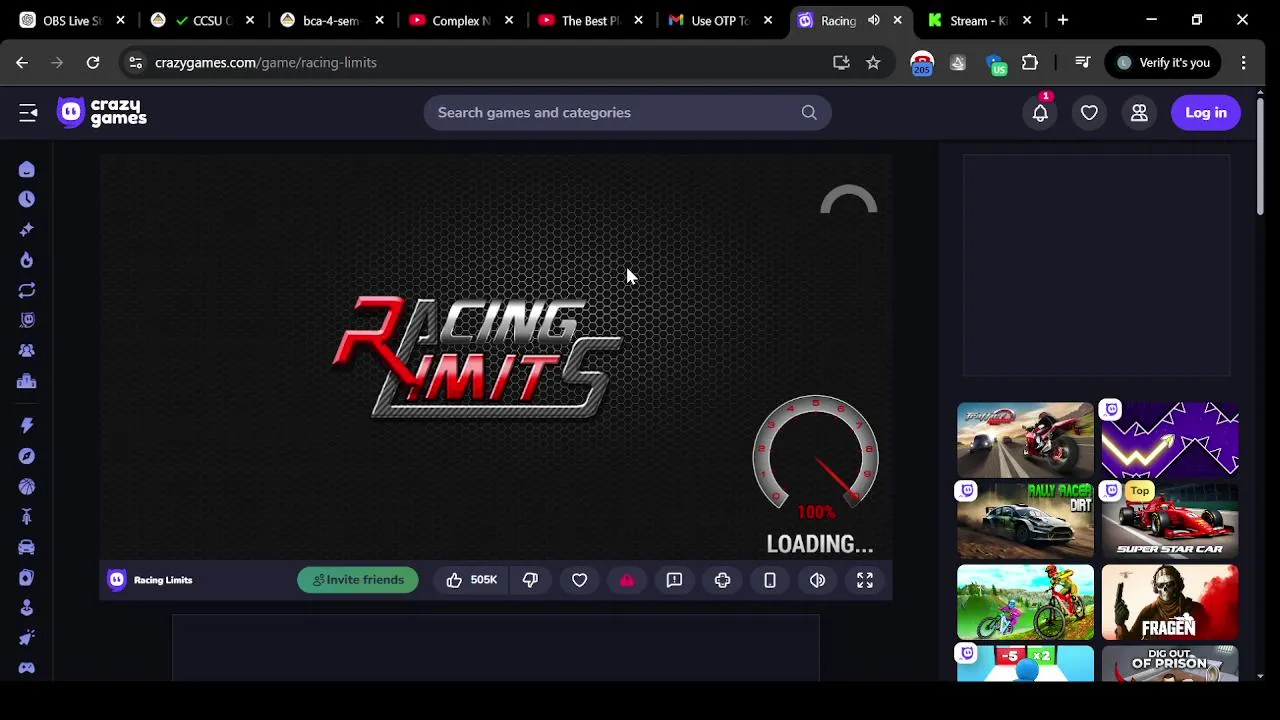Open the hamburger sidebar menu
This screenshot has width=1280, height=720.
tap(28, 113)
